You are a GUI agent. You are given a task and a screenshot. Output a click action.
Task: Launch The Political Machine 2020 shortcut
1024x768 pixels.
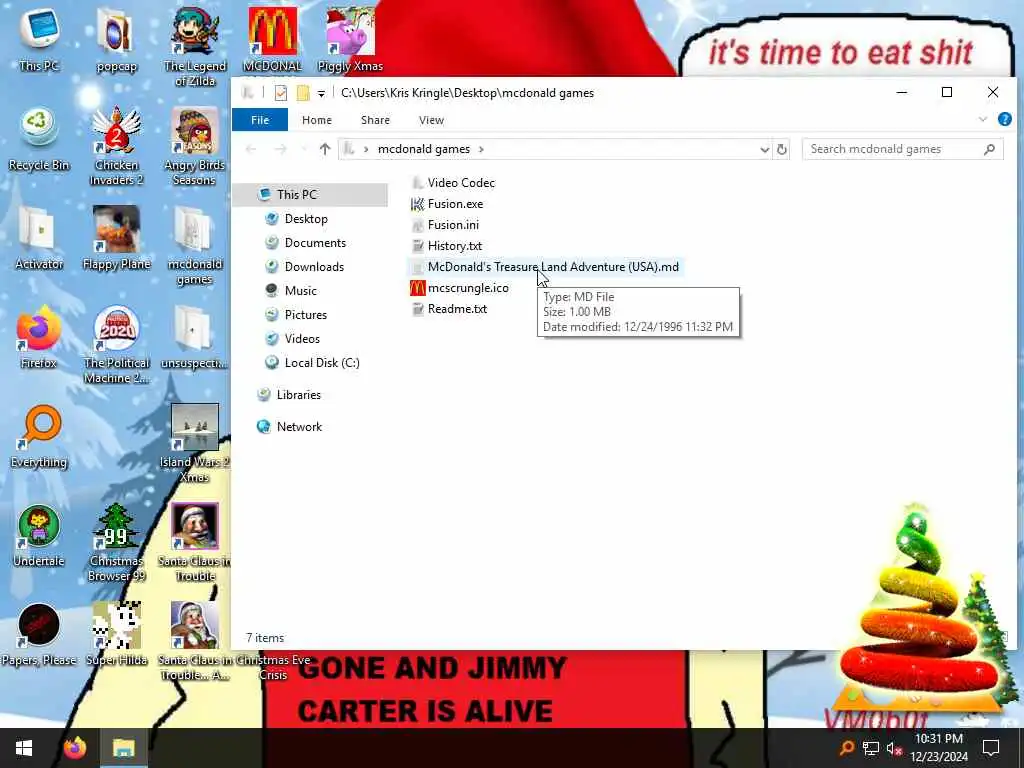point(116,344)
